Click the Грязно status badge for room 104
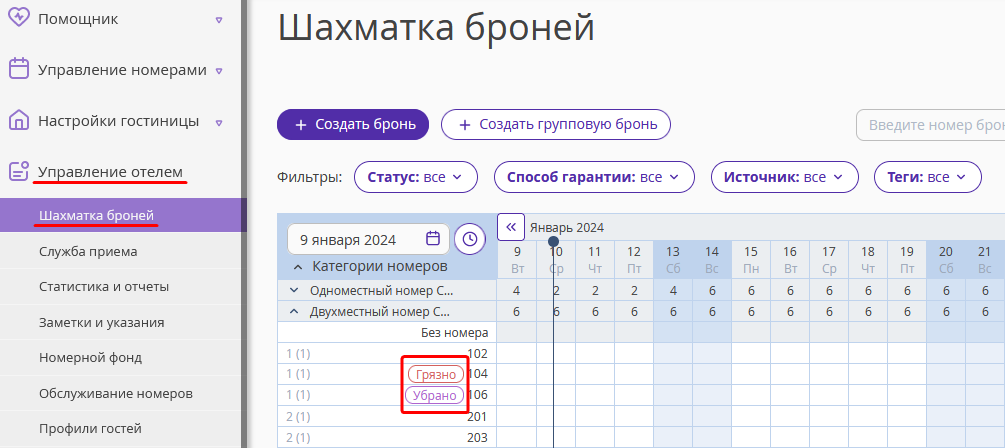The width and height of the screenshot is (1005, 448). [436, 374]
